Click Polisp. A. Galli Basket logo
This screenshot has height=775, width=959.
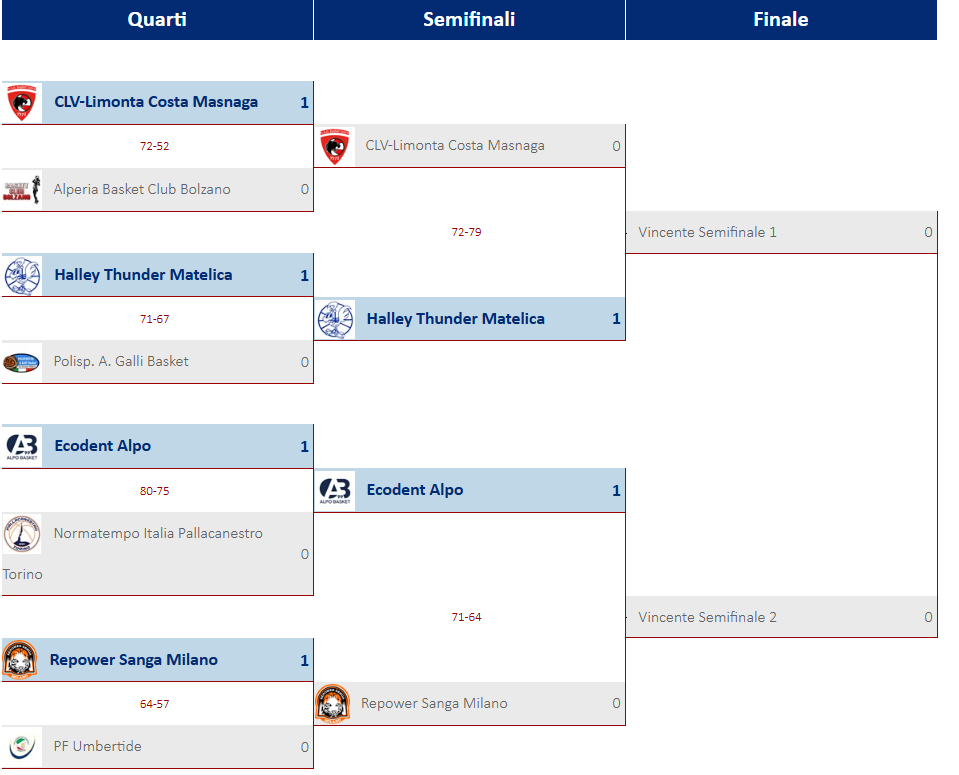[x=22, y=362]
